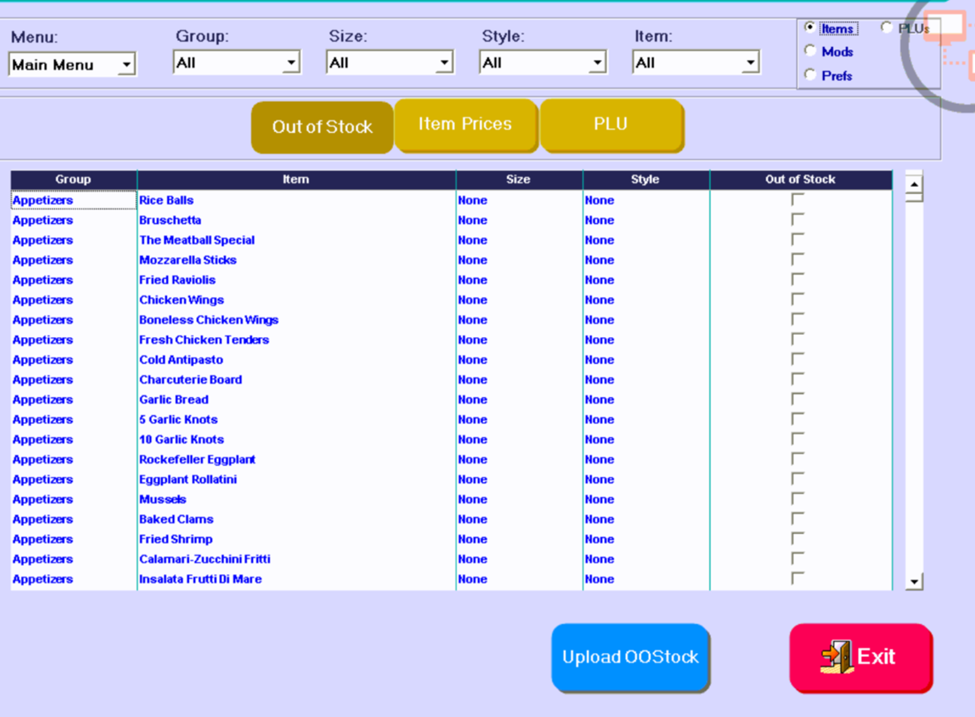Toggle out of stock for Fried Shrimp
The height and width of the screenshot is (717, 975).
pyautogui.click(x=797, y=538)
